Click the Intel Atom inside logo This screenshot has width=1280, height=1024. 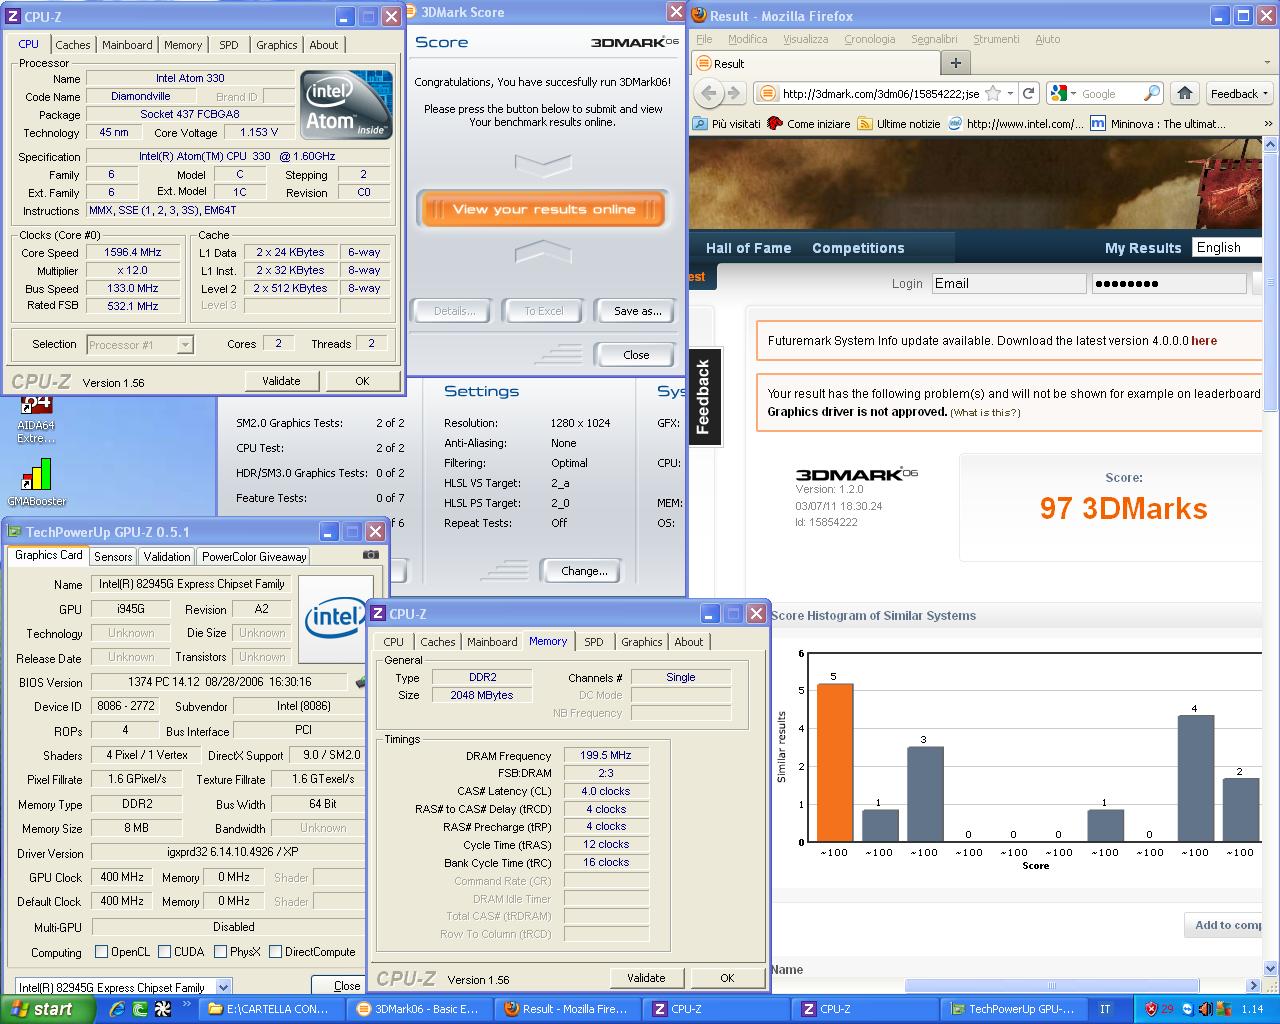click(x=346, y=104)
